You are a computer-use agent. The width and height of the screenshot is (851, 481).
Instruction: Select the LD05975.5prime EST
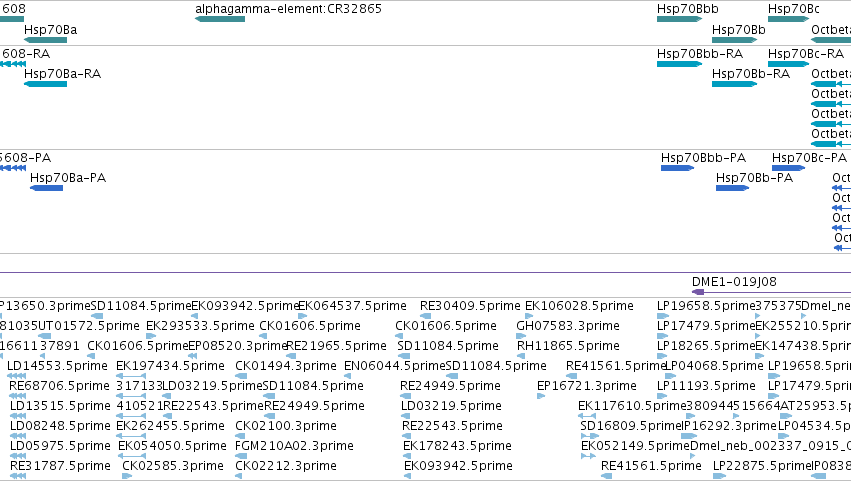(x=18, y=456)
